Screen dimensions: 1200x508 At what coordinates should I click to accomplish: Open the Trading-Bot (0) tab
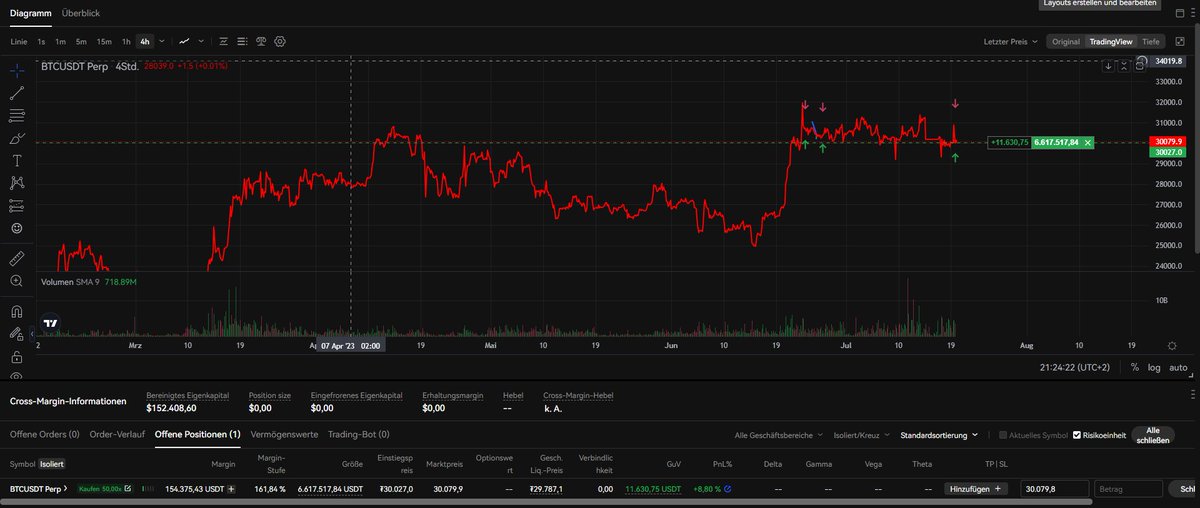(x=358, y=434)
